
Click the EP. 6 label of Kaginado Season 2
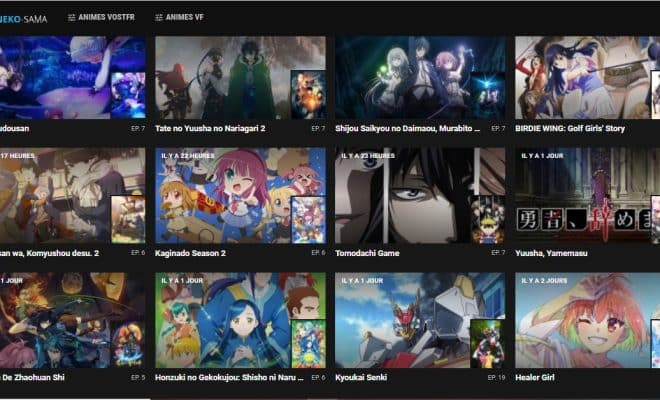coord(318,253)
